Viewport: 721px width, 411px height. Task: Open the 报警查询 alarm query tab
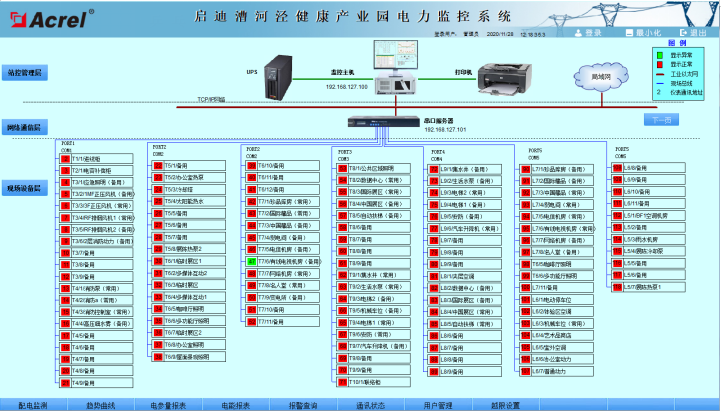point(303,404)
